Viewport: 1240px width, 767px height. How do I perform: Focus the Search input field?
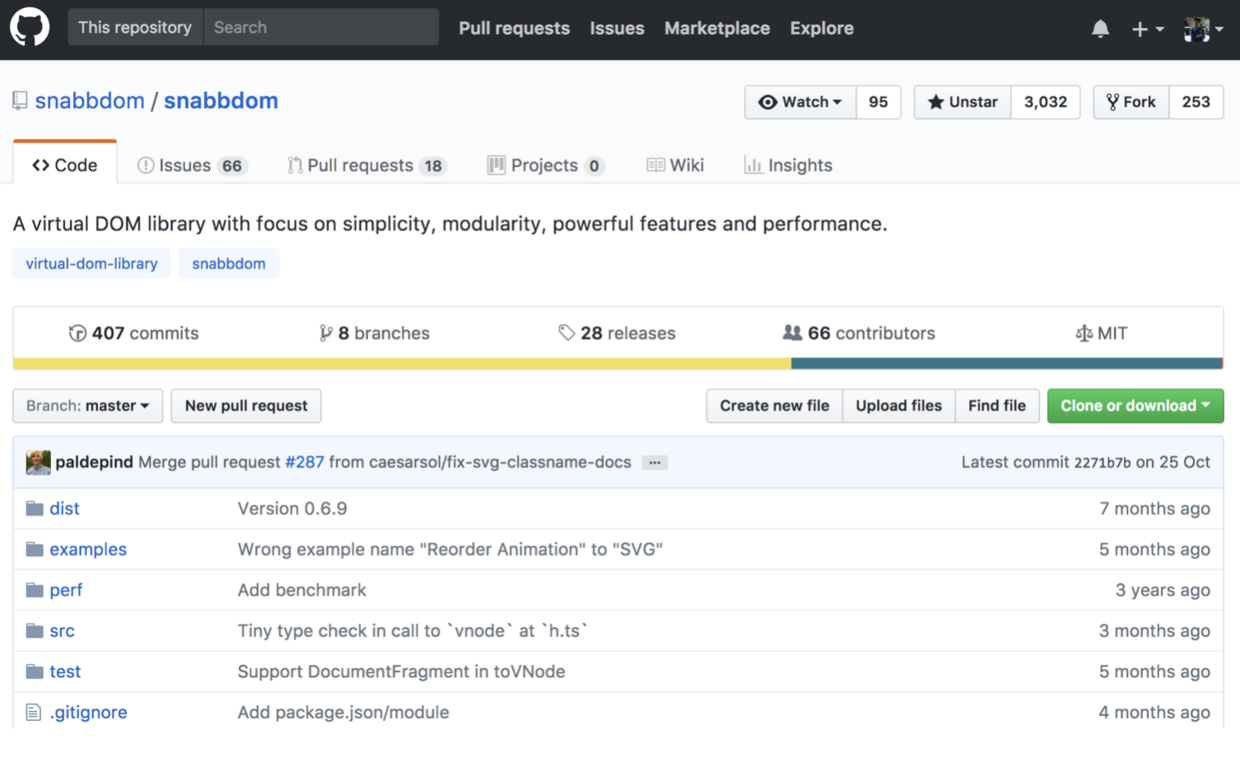click(x=321, y=27)
